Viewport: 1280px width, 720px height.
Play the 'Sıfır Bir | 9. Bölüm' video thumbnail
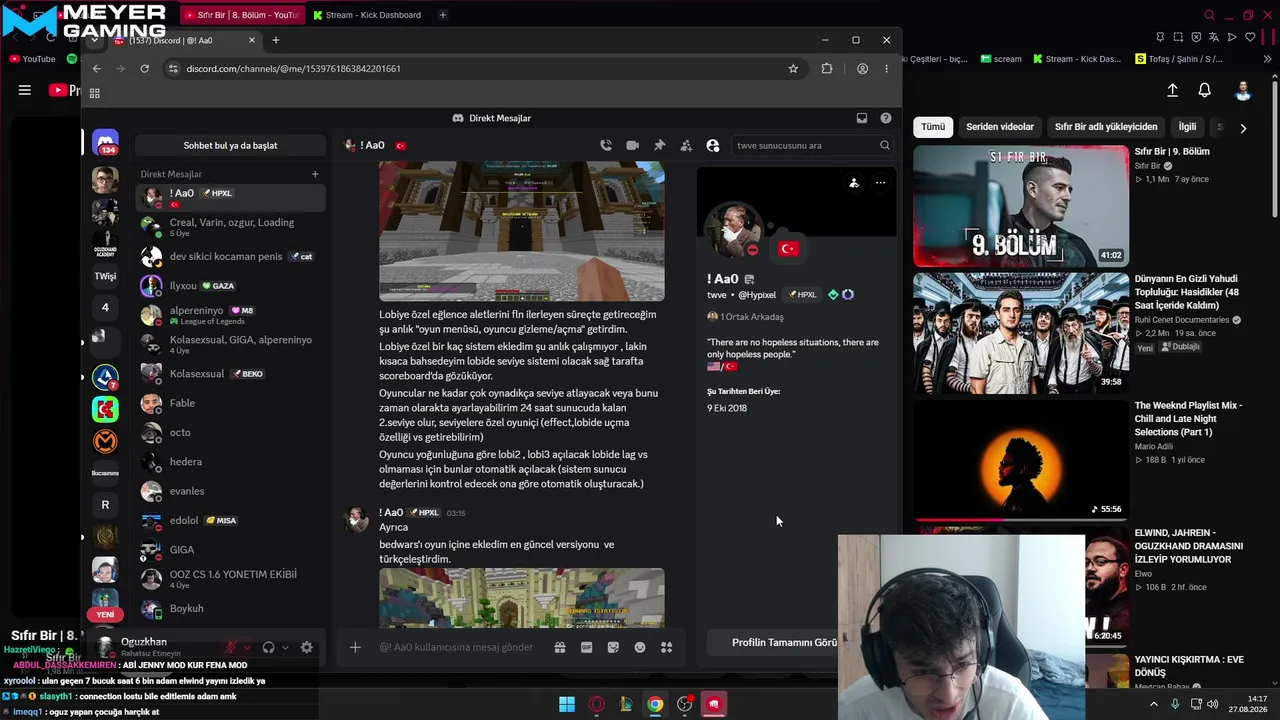[x=1021, y=206]
